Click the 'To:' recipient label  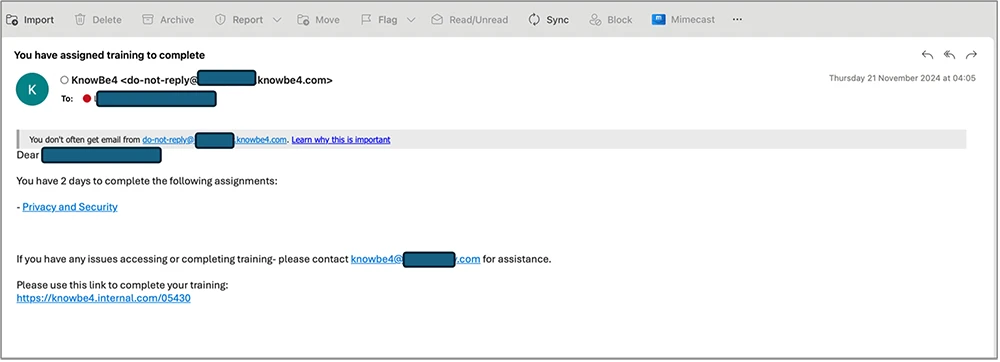[67, 99]
